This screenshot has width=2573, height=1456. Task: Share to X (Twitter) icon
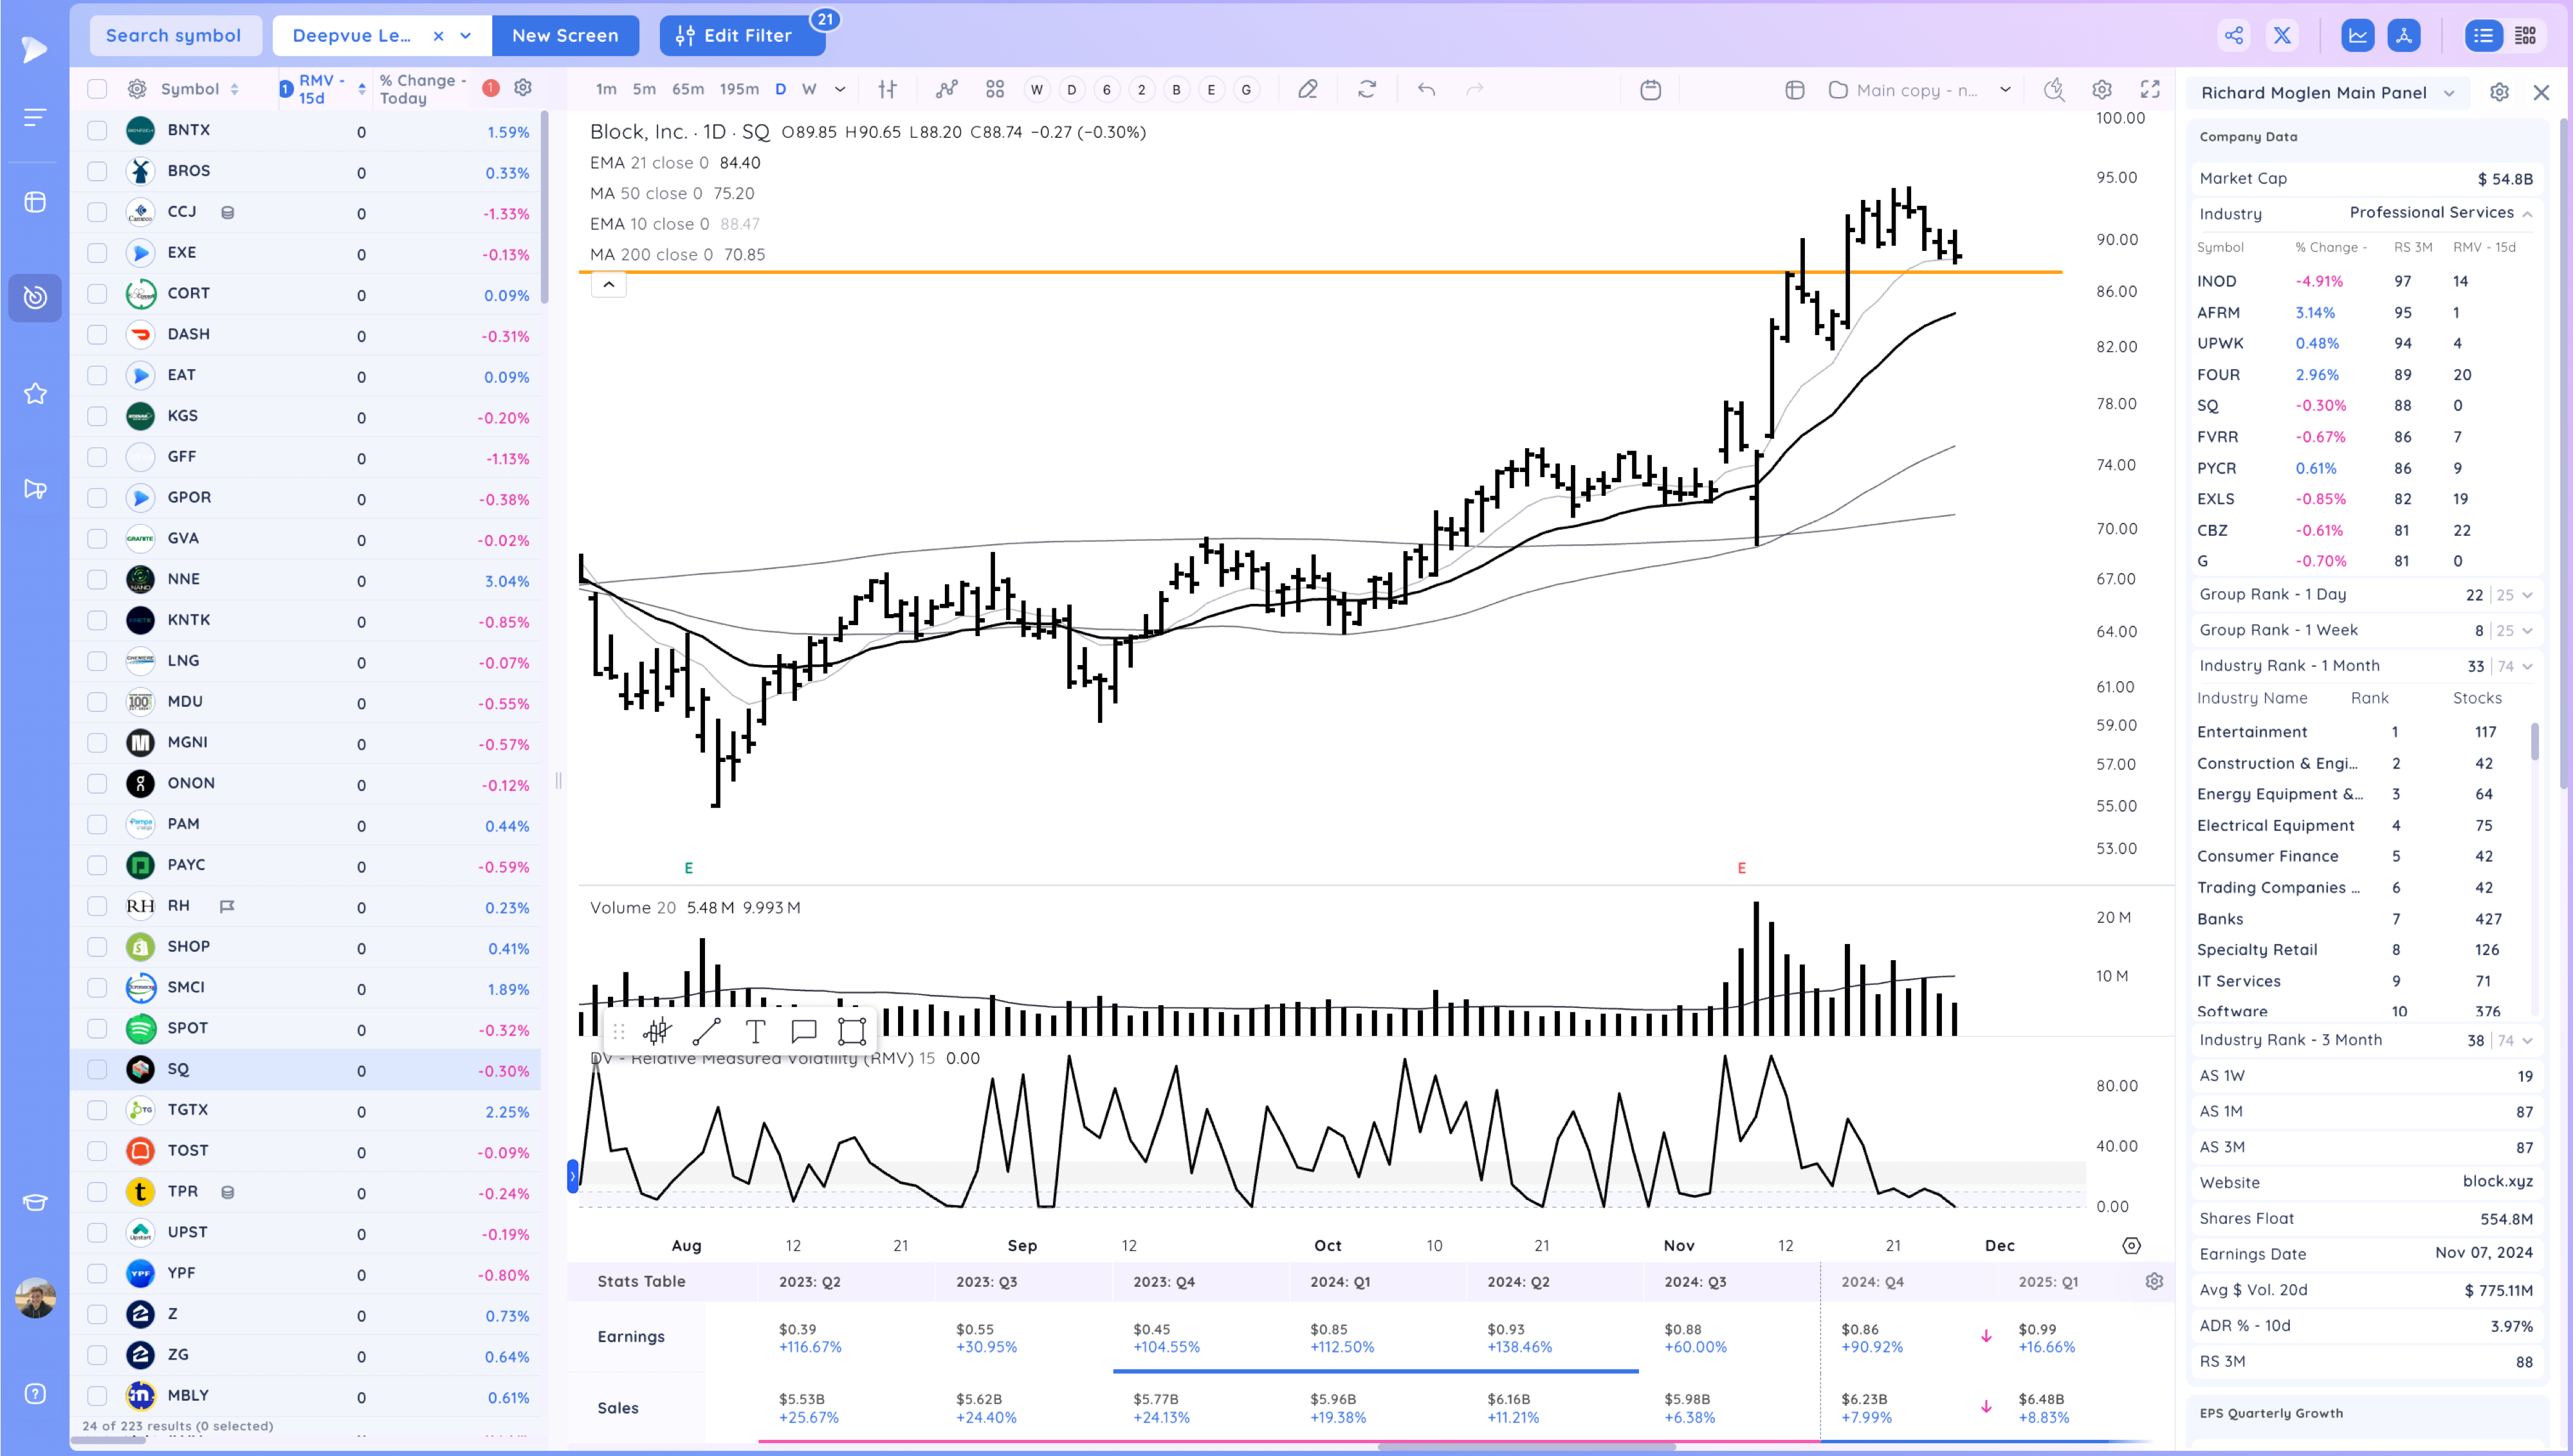(2282, 36)
